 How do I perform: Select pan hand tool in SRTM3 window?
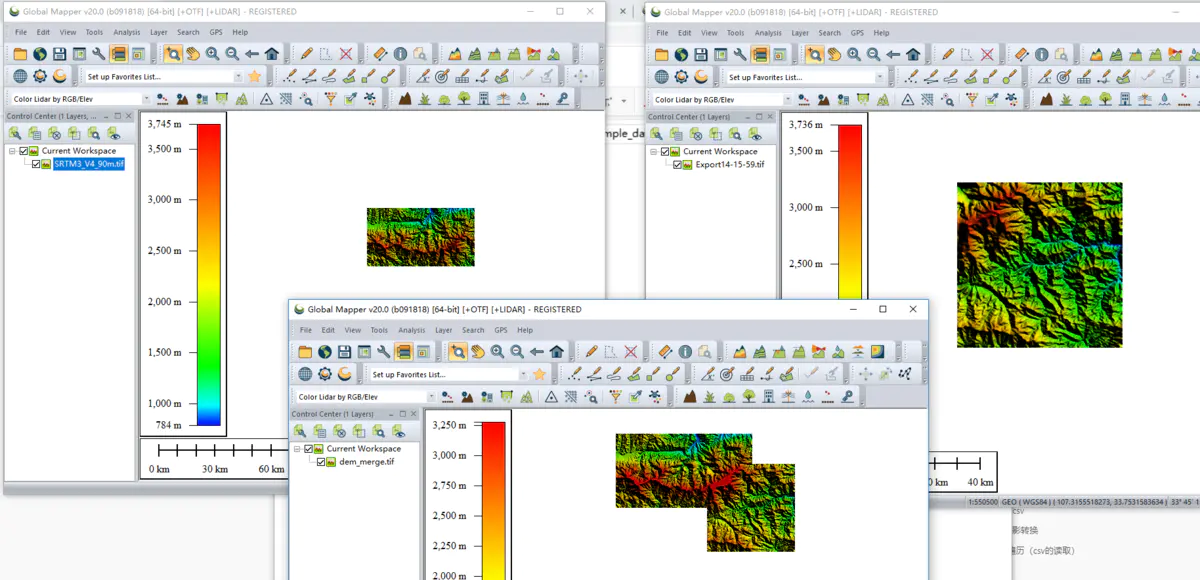point(192,54)
